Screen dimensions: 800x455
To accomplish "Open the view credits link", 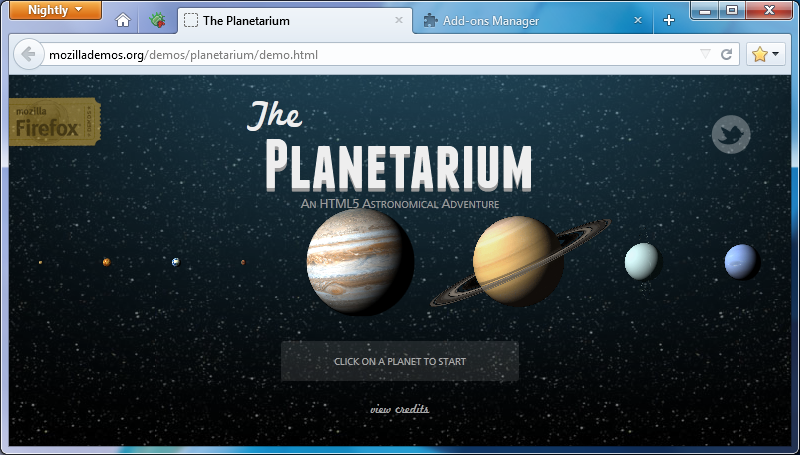I will click(x=399, y=409).
